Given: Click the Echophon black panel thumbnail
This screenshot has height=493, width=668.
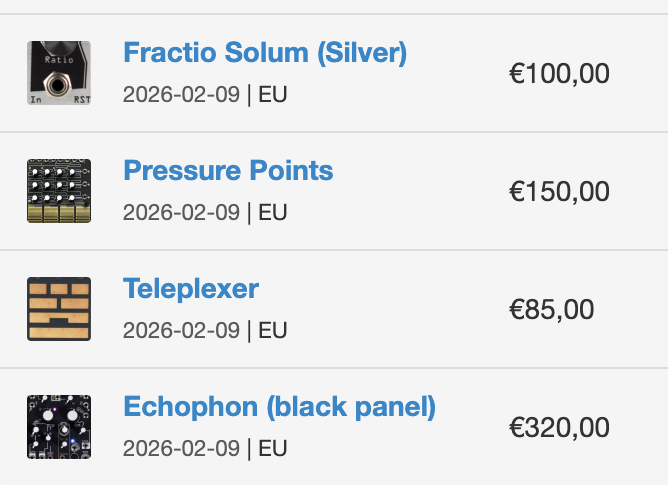Looking at the screenshot, I should click(59, 427).
